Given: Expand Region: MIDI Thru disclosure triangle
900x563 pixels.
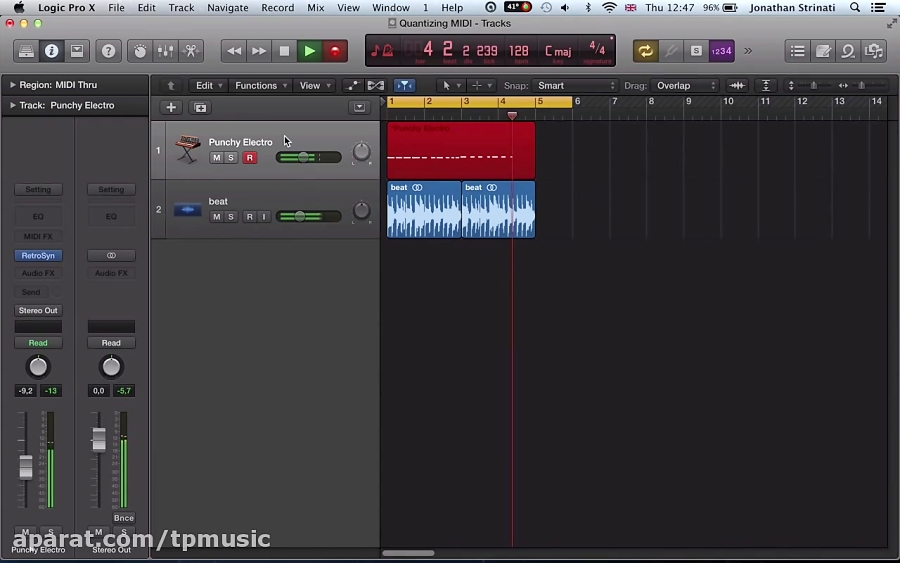Looking at the screenshot, I should (12, 85).
